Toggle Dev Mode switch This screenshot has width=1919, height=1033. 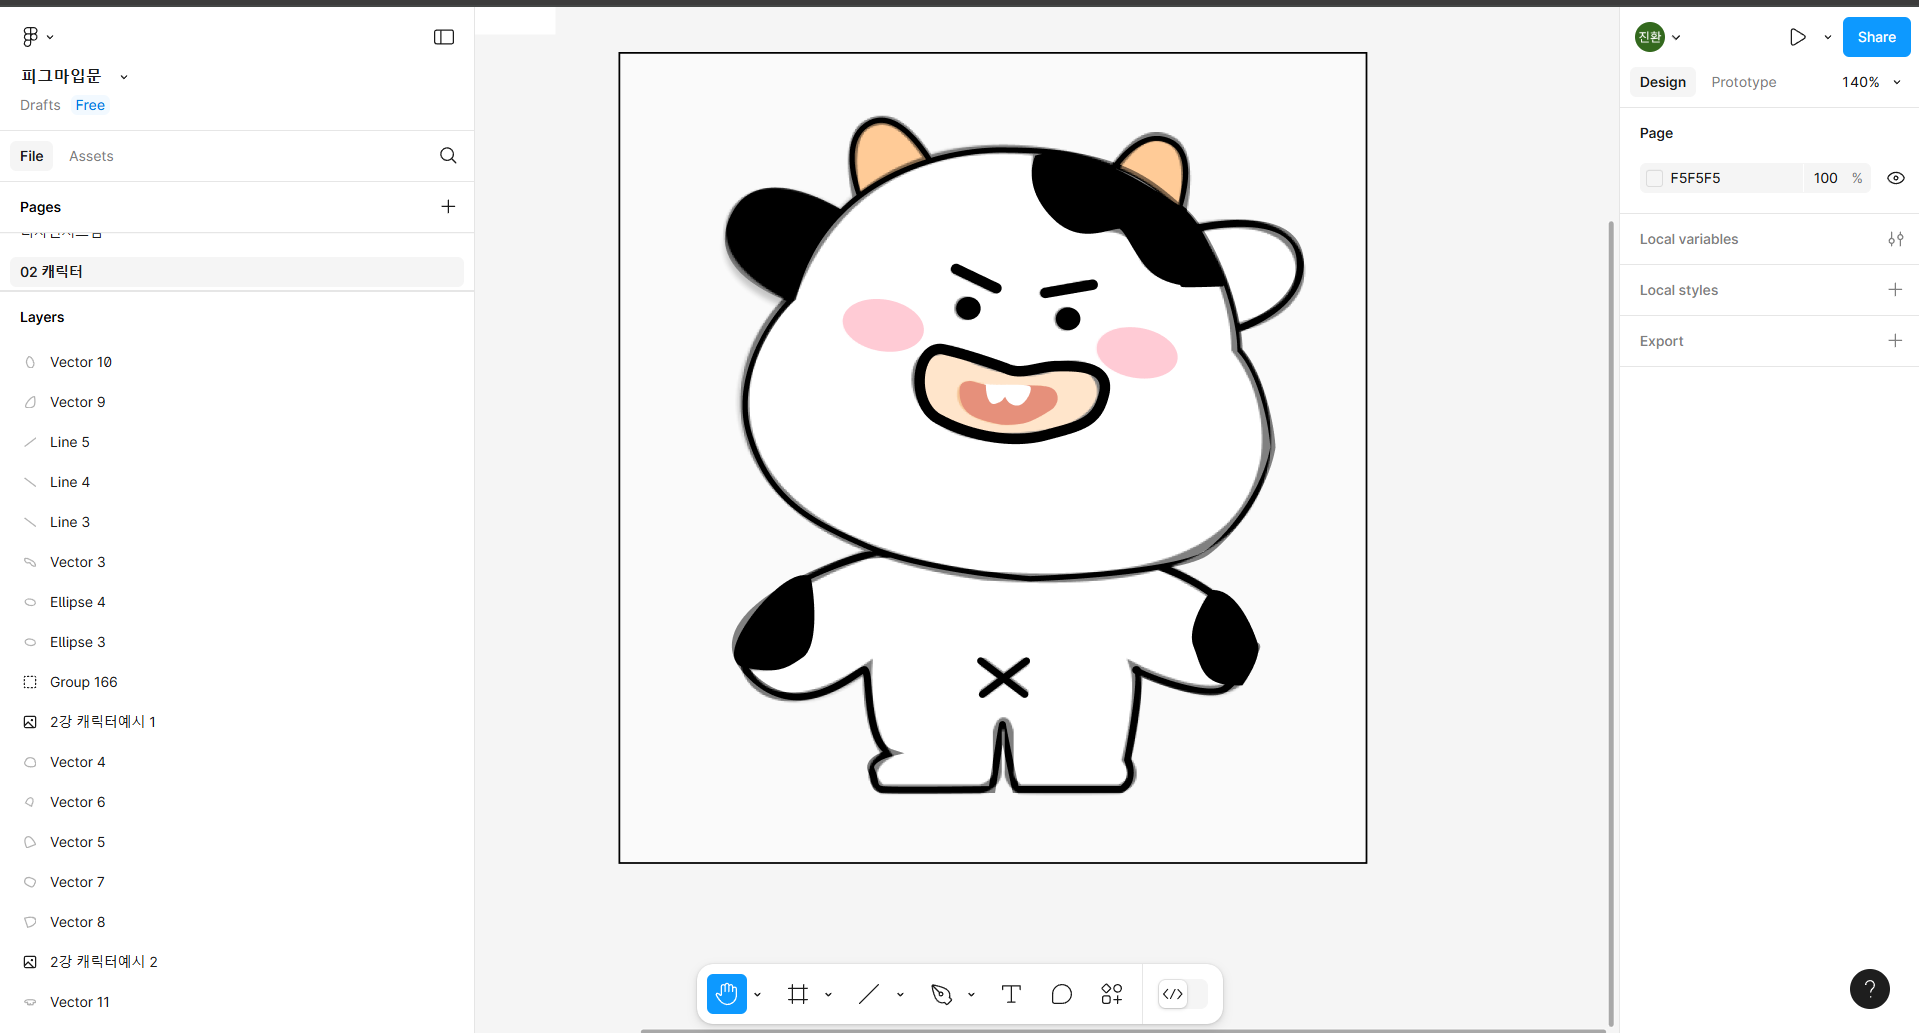pyautogui.click(x=1183, y=994)
